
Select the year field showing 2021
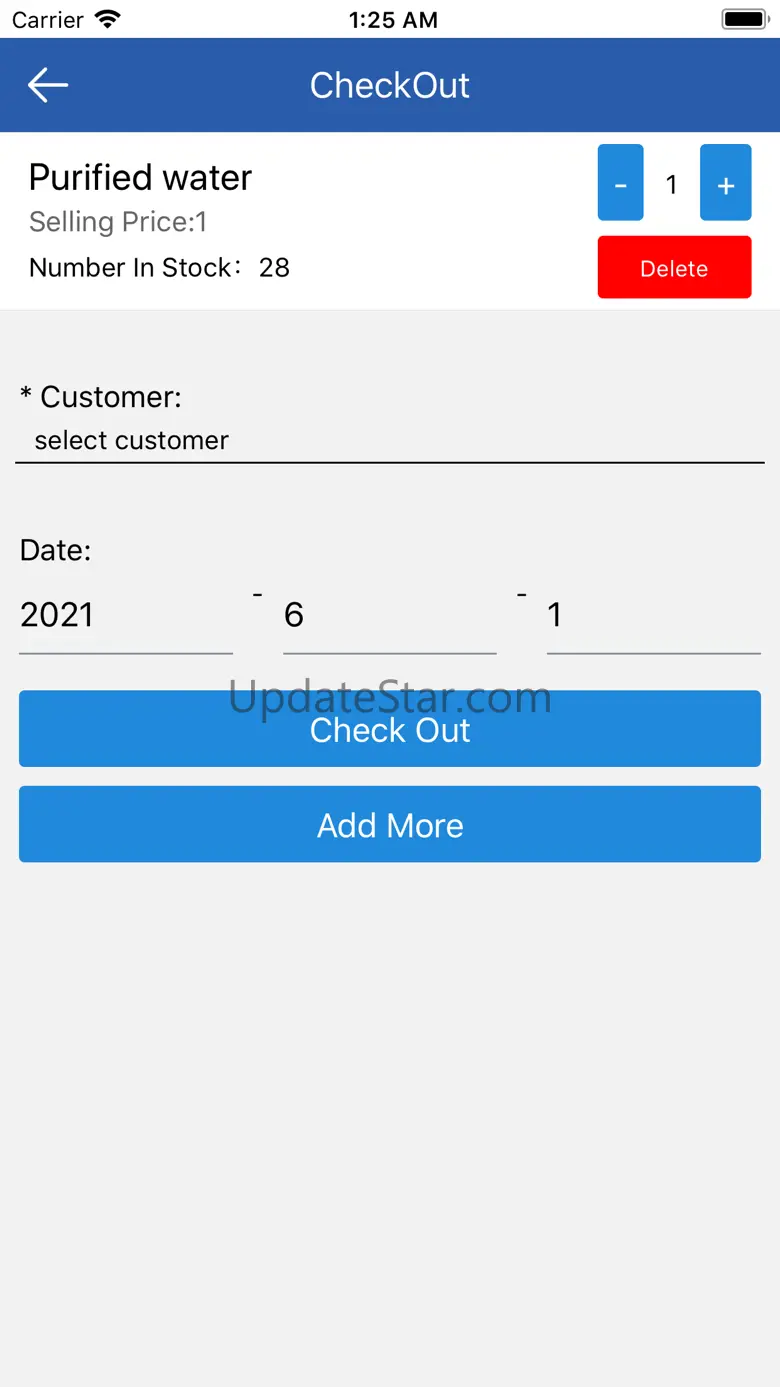click(x=126, y=615)
